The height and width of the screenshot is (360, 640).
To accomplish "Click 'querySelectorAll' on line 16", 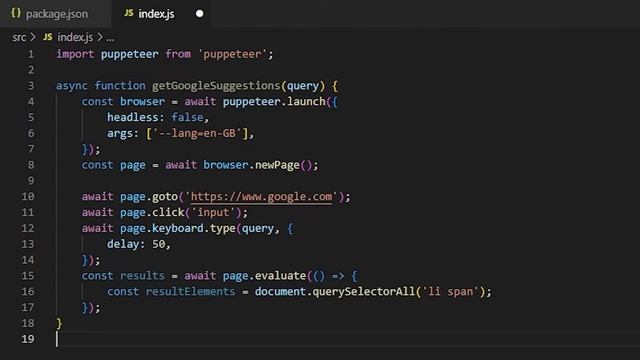I will coord(364,292).
